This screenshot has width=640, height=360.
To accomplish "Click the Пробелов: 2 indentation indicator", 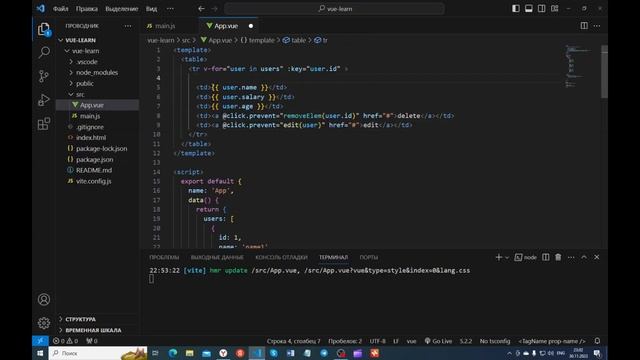I will pos(345,341).
